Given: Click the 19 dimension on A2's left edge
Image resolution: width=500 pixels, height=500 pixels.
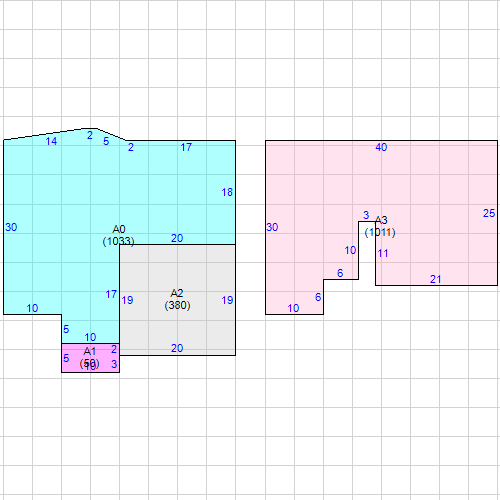Looking at the screenshot, I should [x=127, y=300].
